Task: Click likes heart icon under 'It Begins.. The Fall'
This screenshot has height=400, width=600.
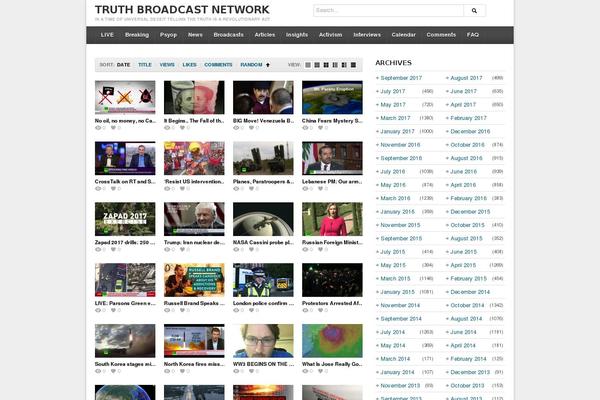Action: click(183, 128)
